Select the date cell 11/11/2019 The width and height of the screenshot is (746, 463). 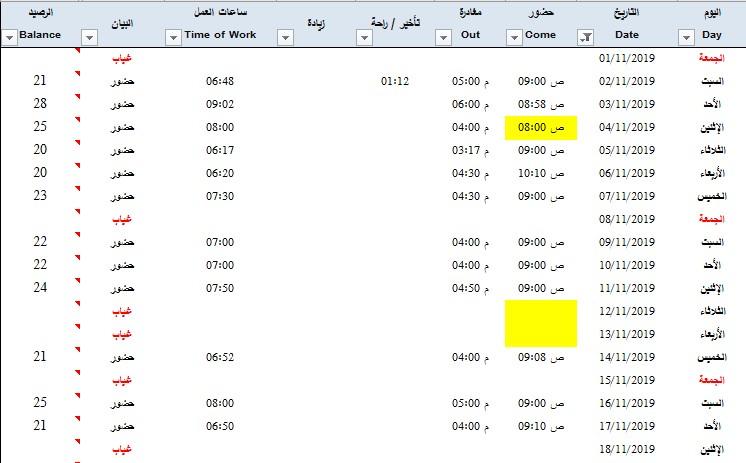[x=627, y=288]
